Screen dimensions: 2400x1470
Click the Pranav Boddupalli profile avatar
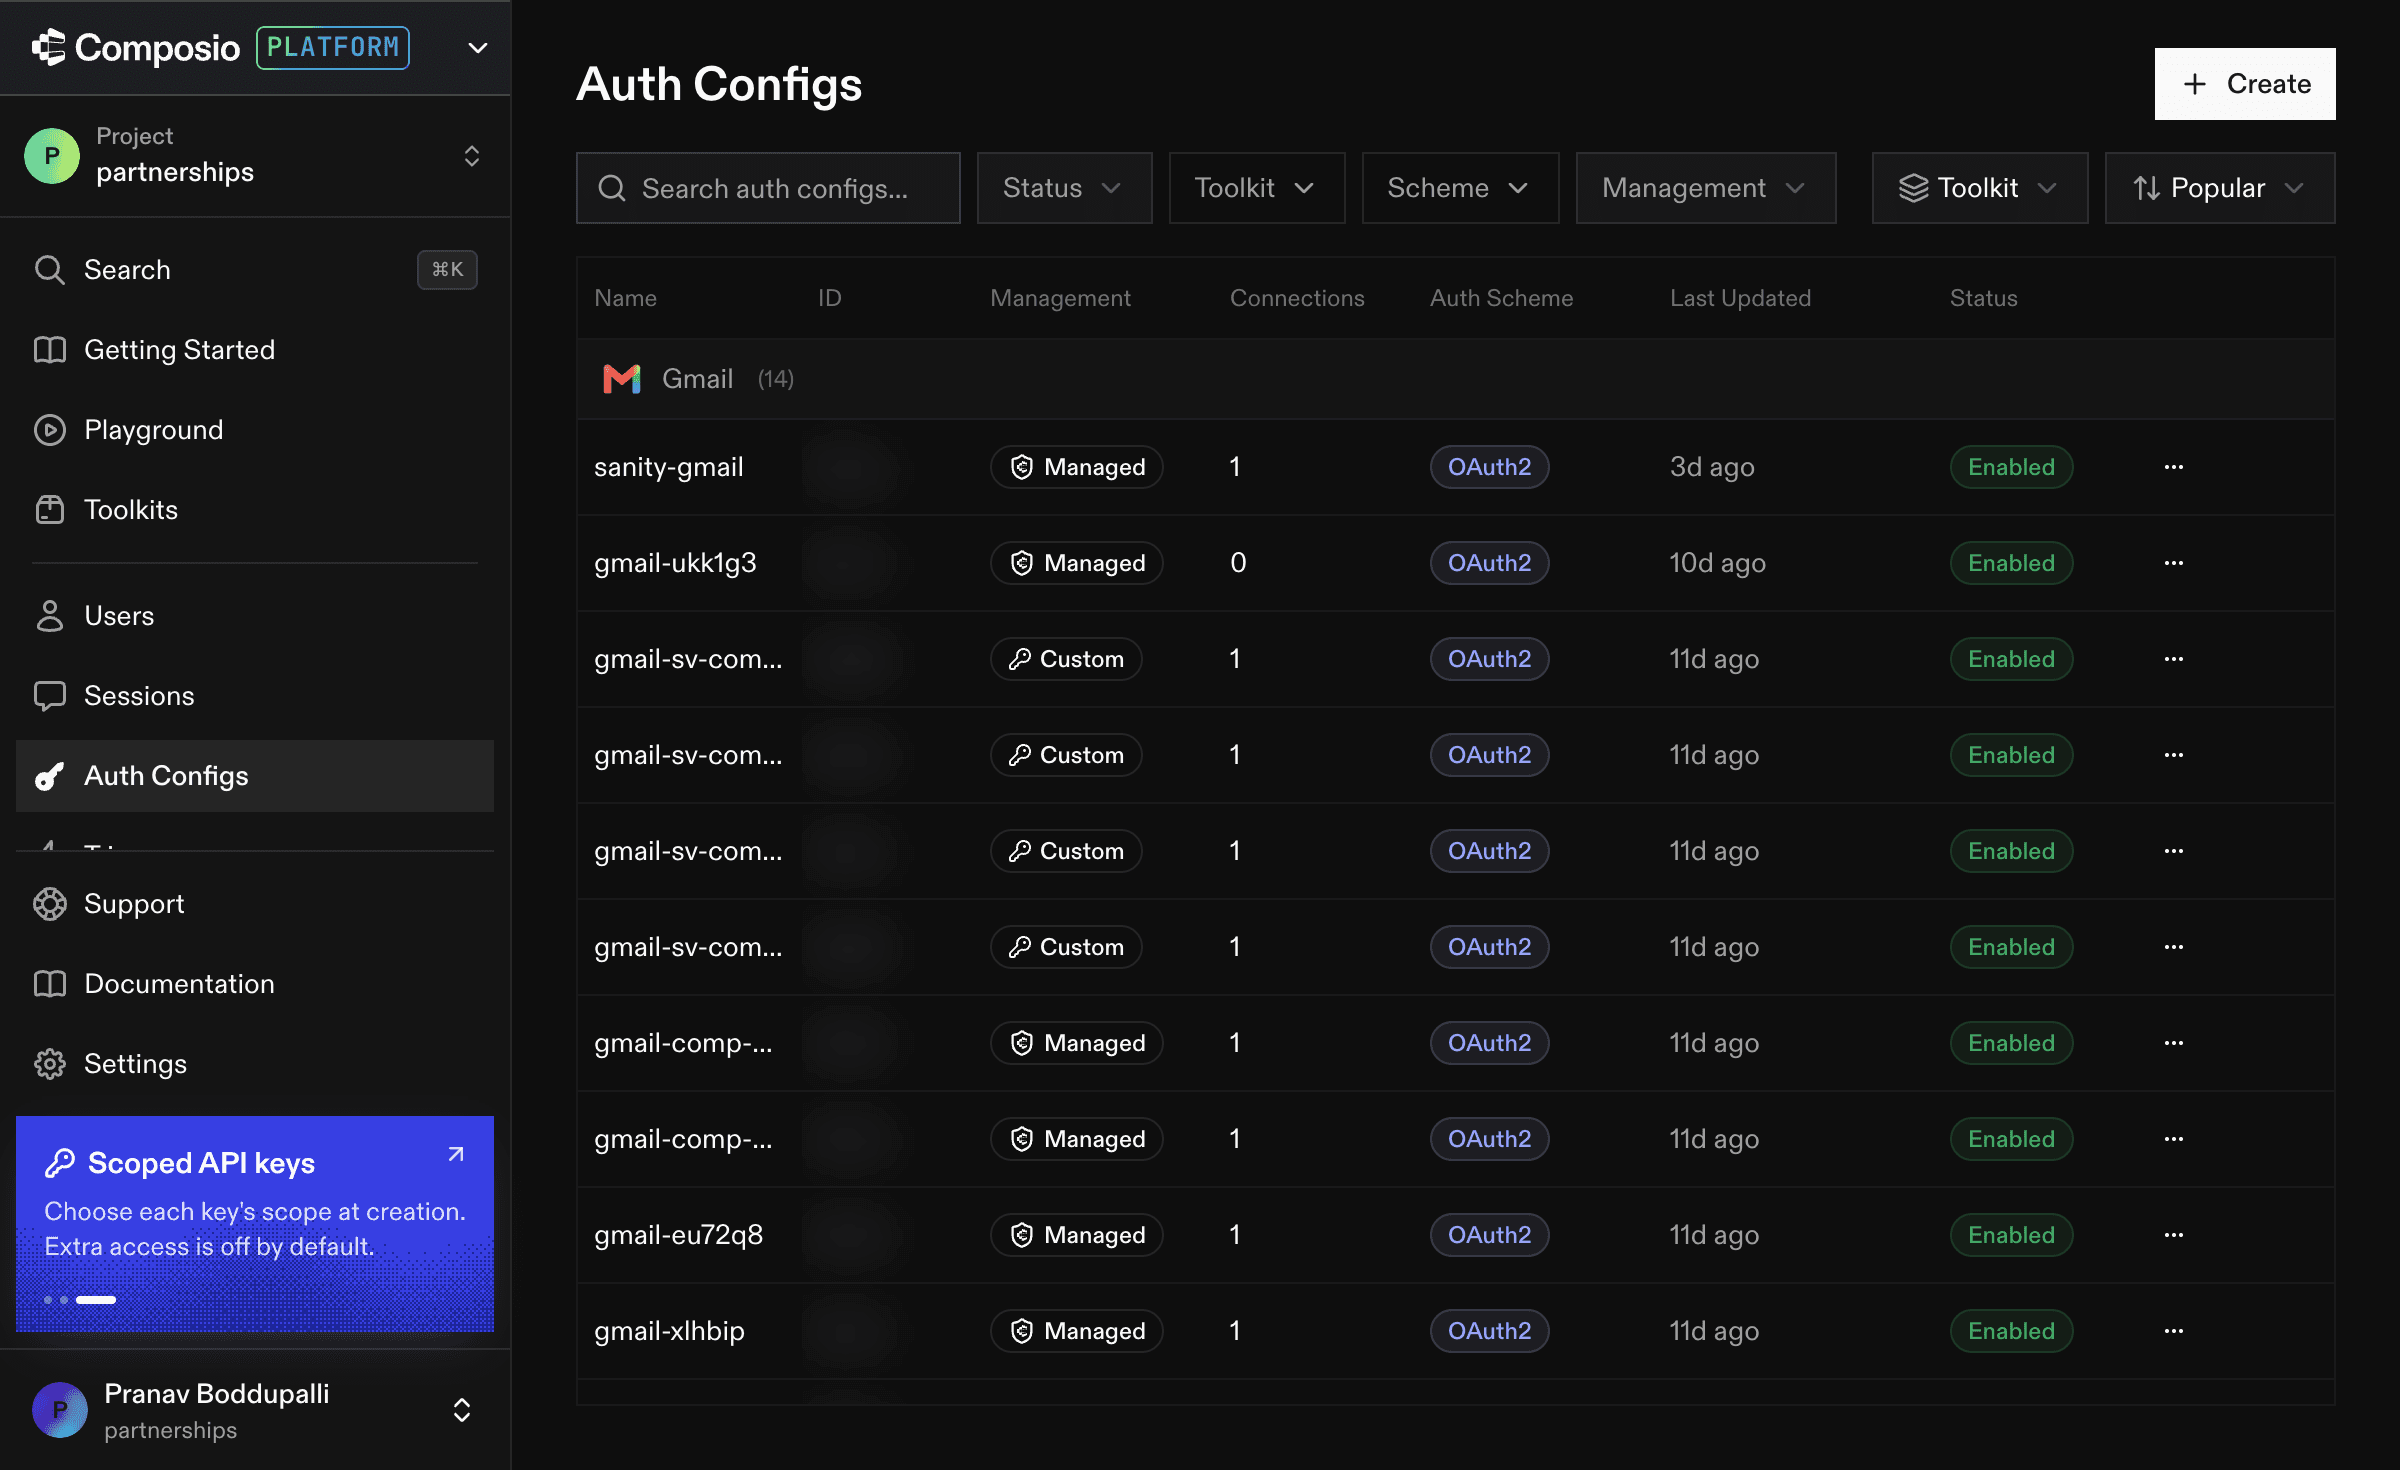tap(60, 1410)
